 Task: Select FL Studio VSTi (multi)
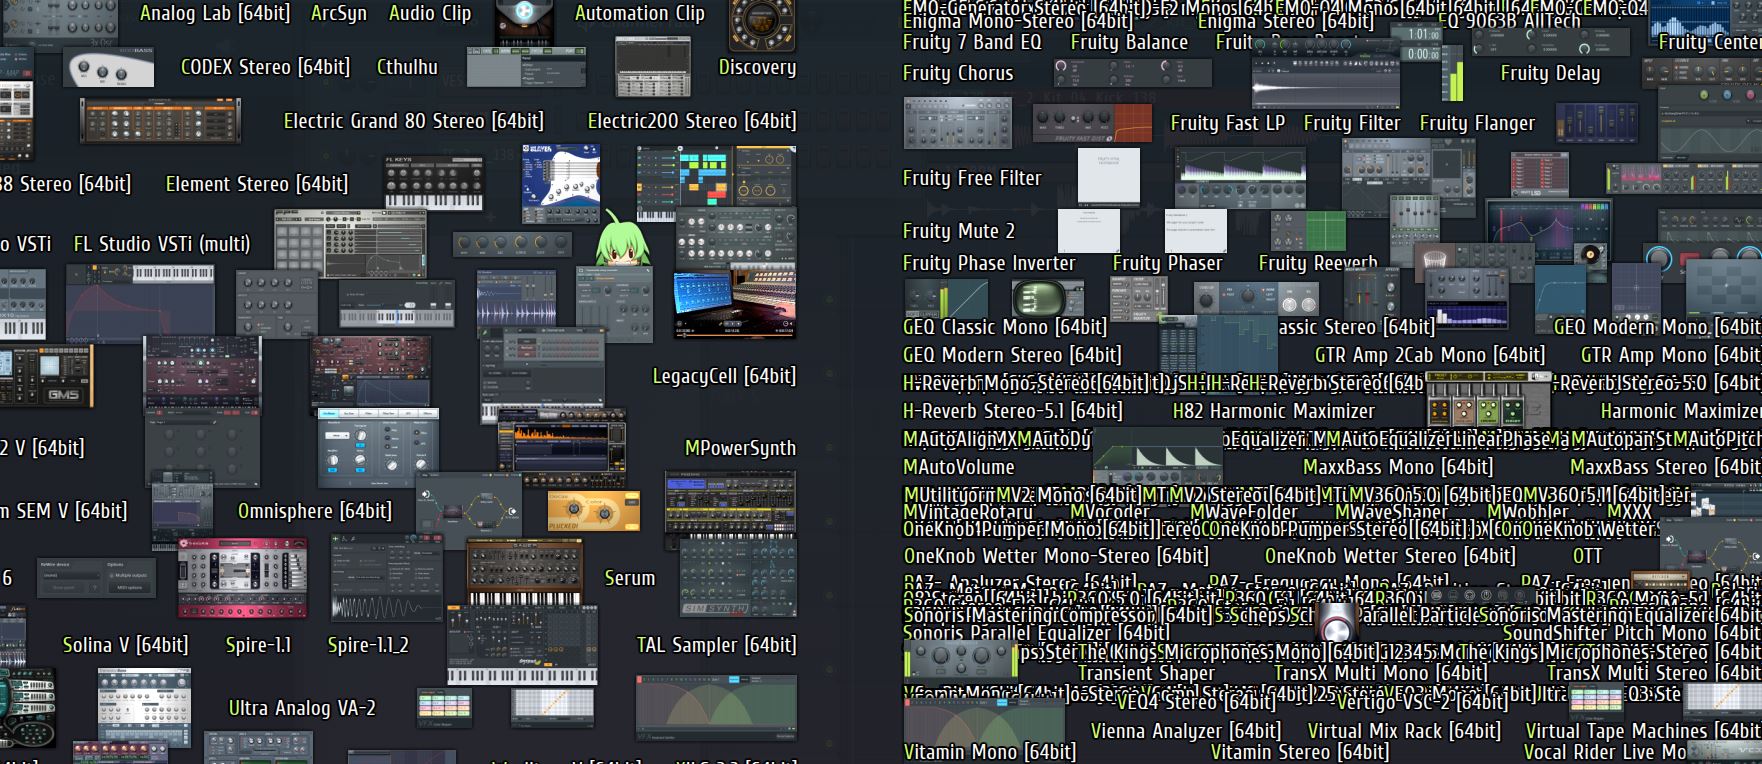coord(162,245)
